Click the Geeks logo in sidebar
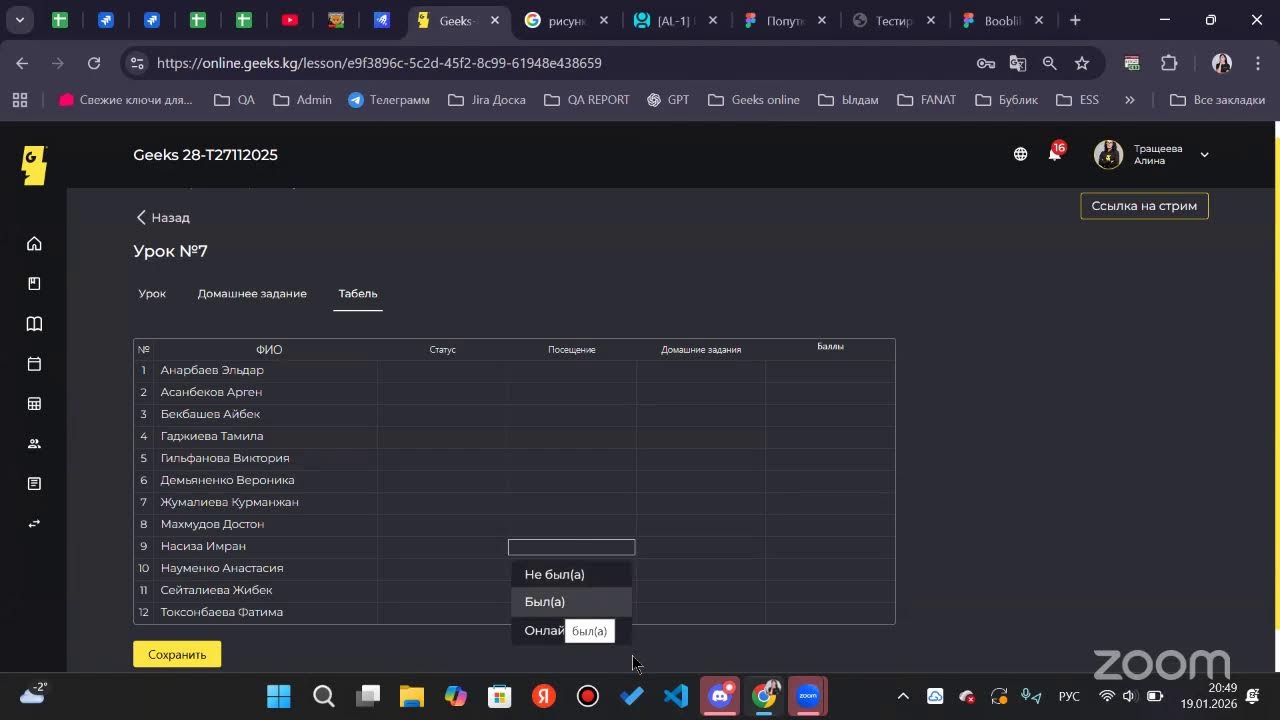Screen dimensions: 1280x720 34,165
